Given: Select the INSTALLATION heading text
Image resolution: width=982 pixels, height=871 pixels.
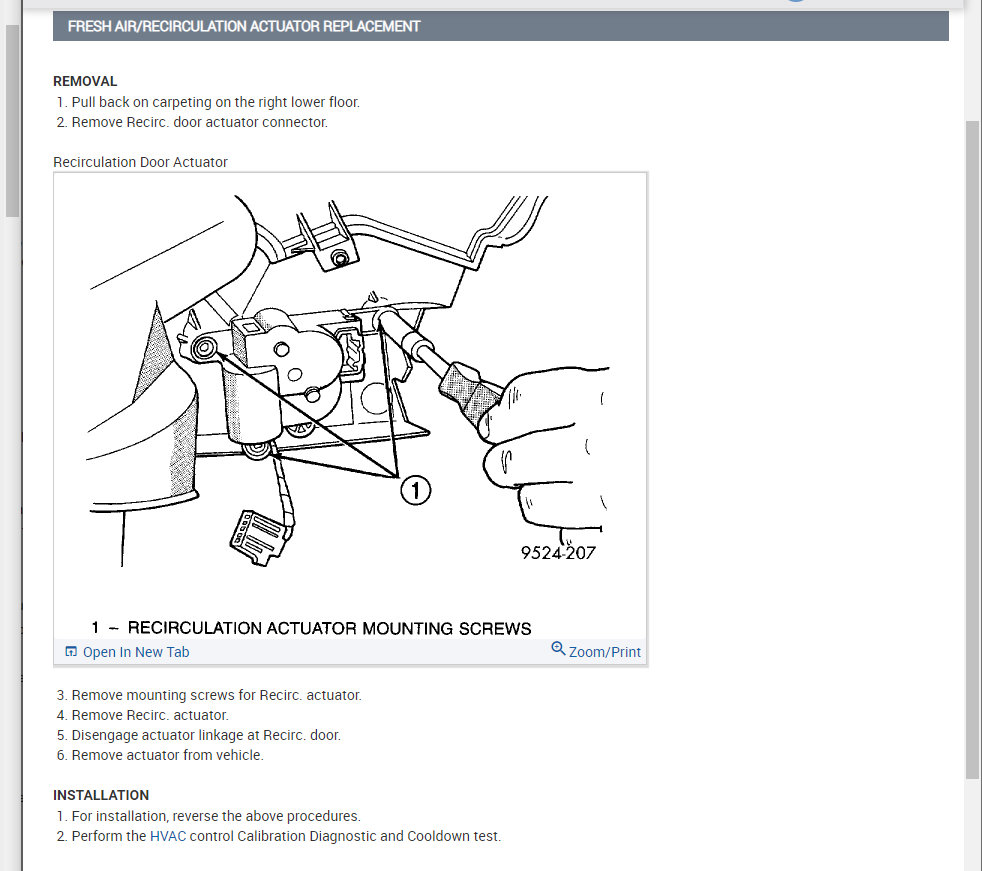Looking at the screenshot, I should 101,795.
